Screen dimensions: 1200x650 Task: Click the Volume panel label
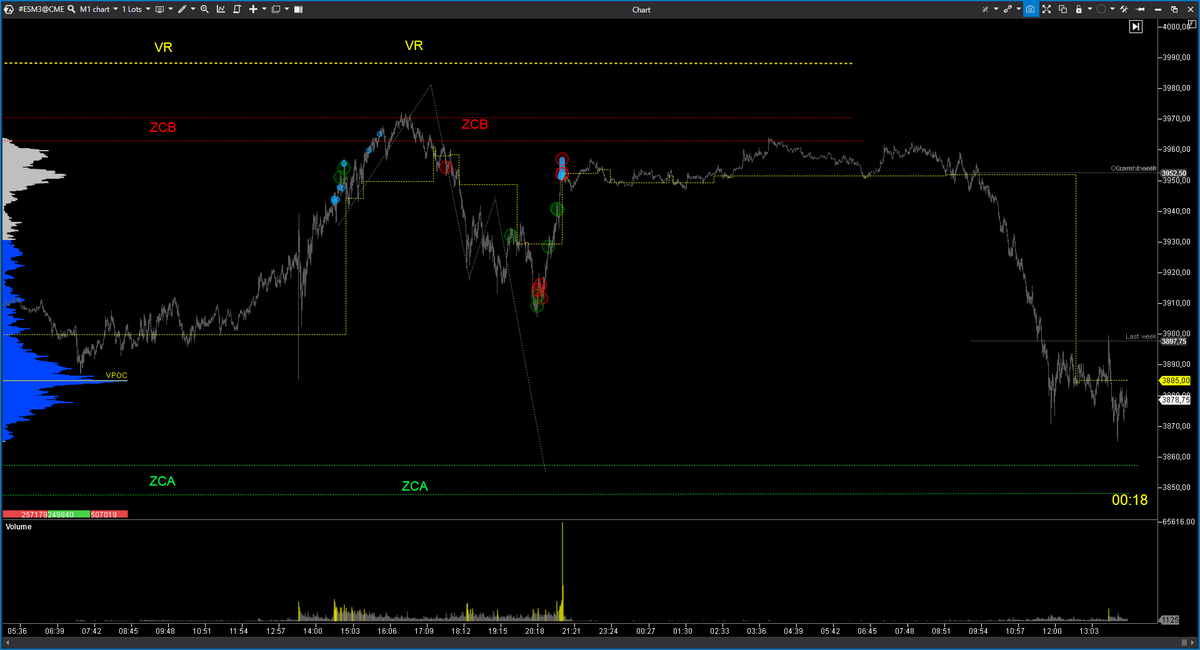click(18, 526)
